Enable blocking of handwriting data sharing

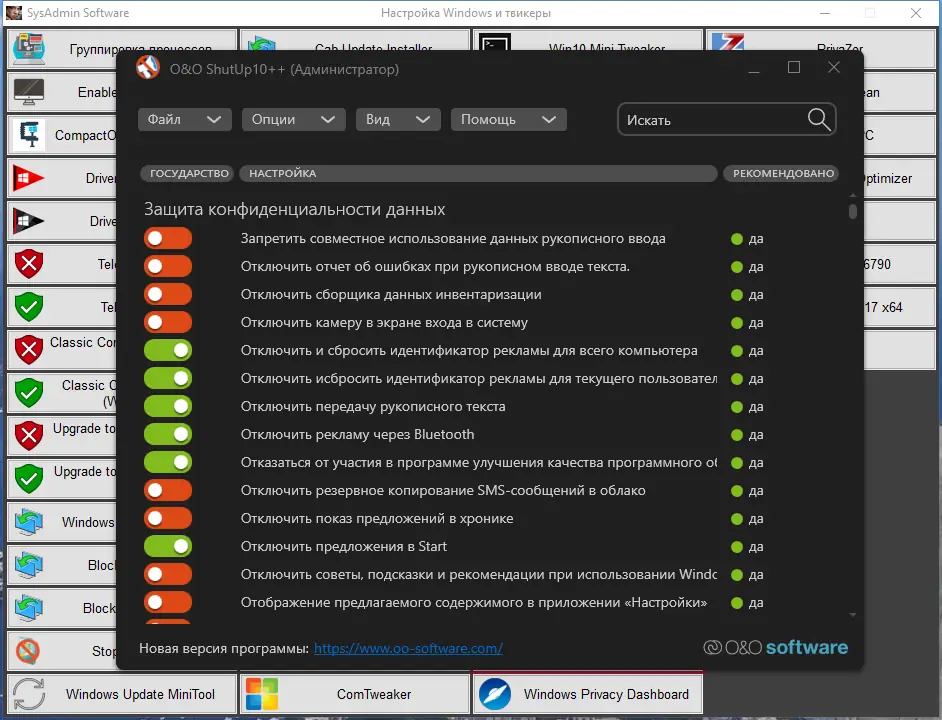tap(166, 238)
